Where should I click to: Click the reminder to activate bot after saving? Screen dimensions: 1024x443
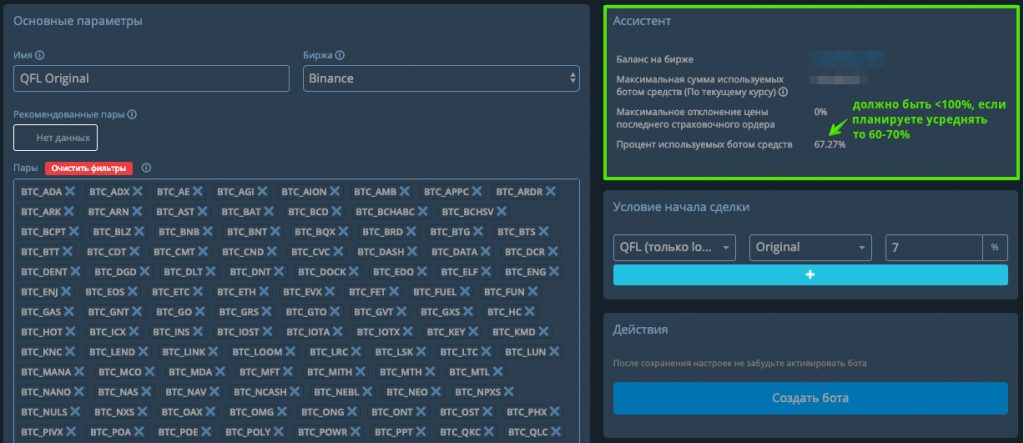click(x=739, y=363)
